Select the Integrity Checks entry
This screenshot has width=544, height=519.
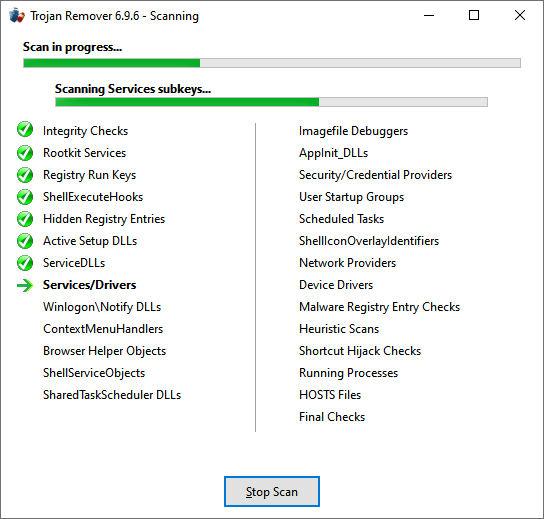click(x=85, y=131)
